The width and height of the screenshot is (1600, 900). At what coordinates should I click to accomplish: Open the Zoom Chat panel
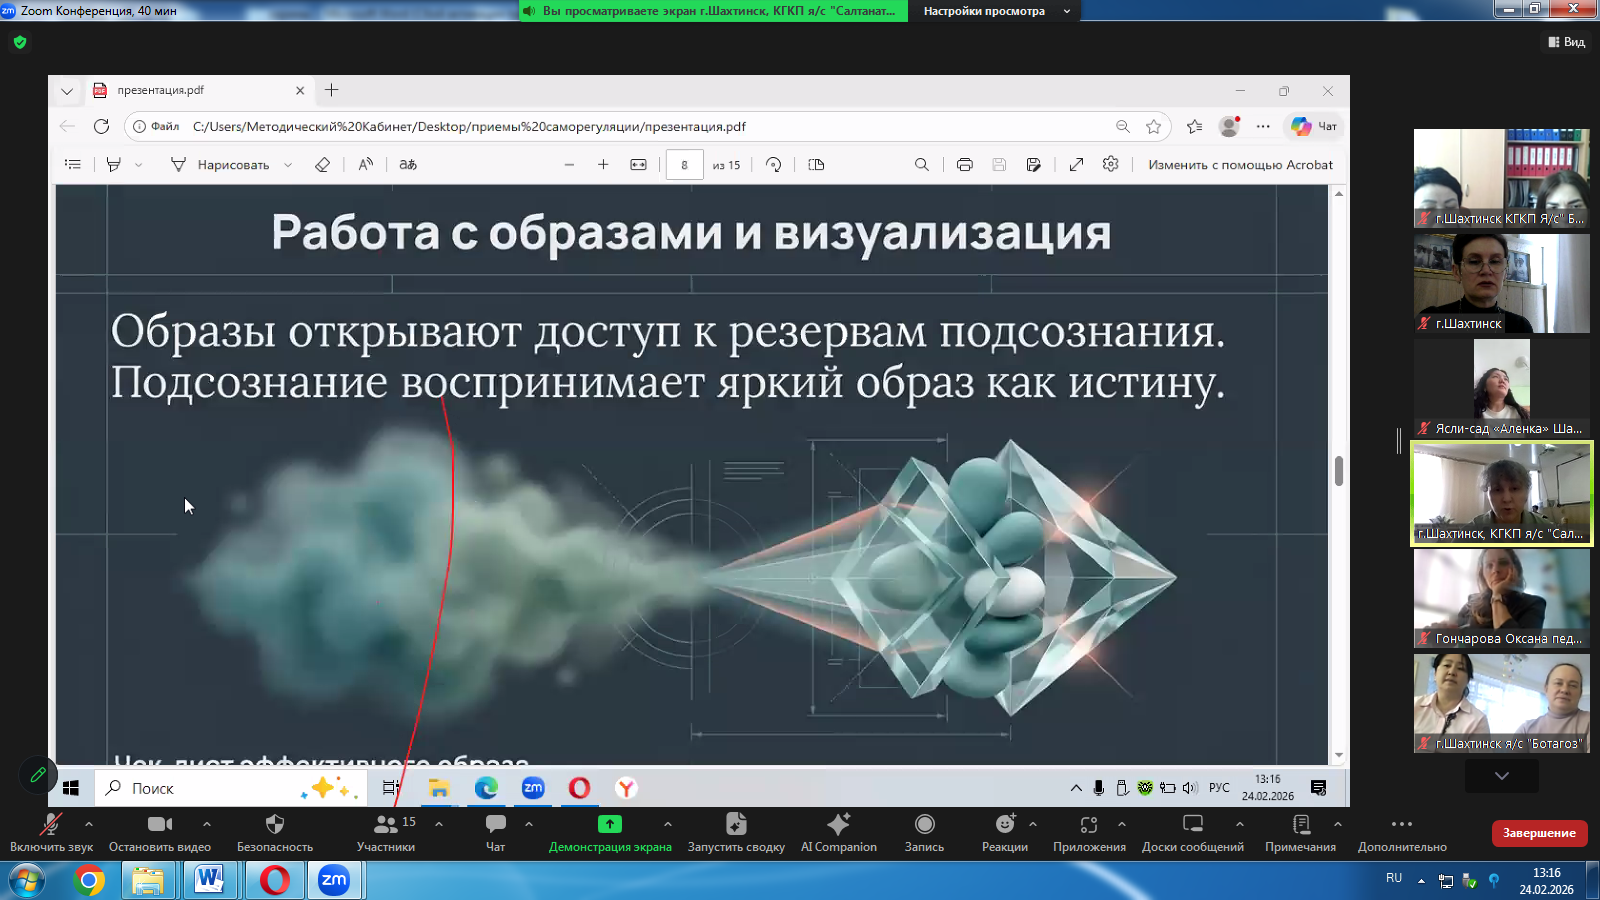coord(495,825)
